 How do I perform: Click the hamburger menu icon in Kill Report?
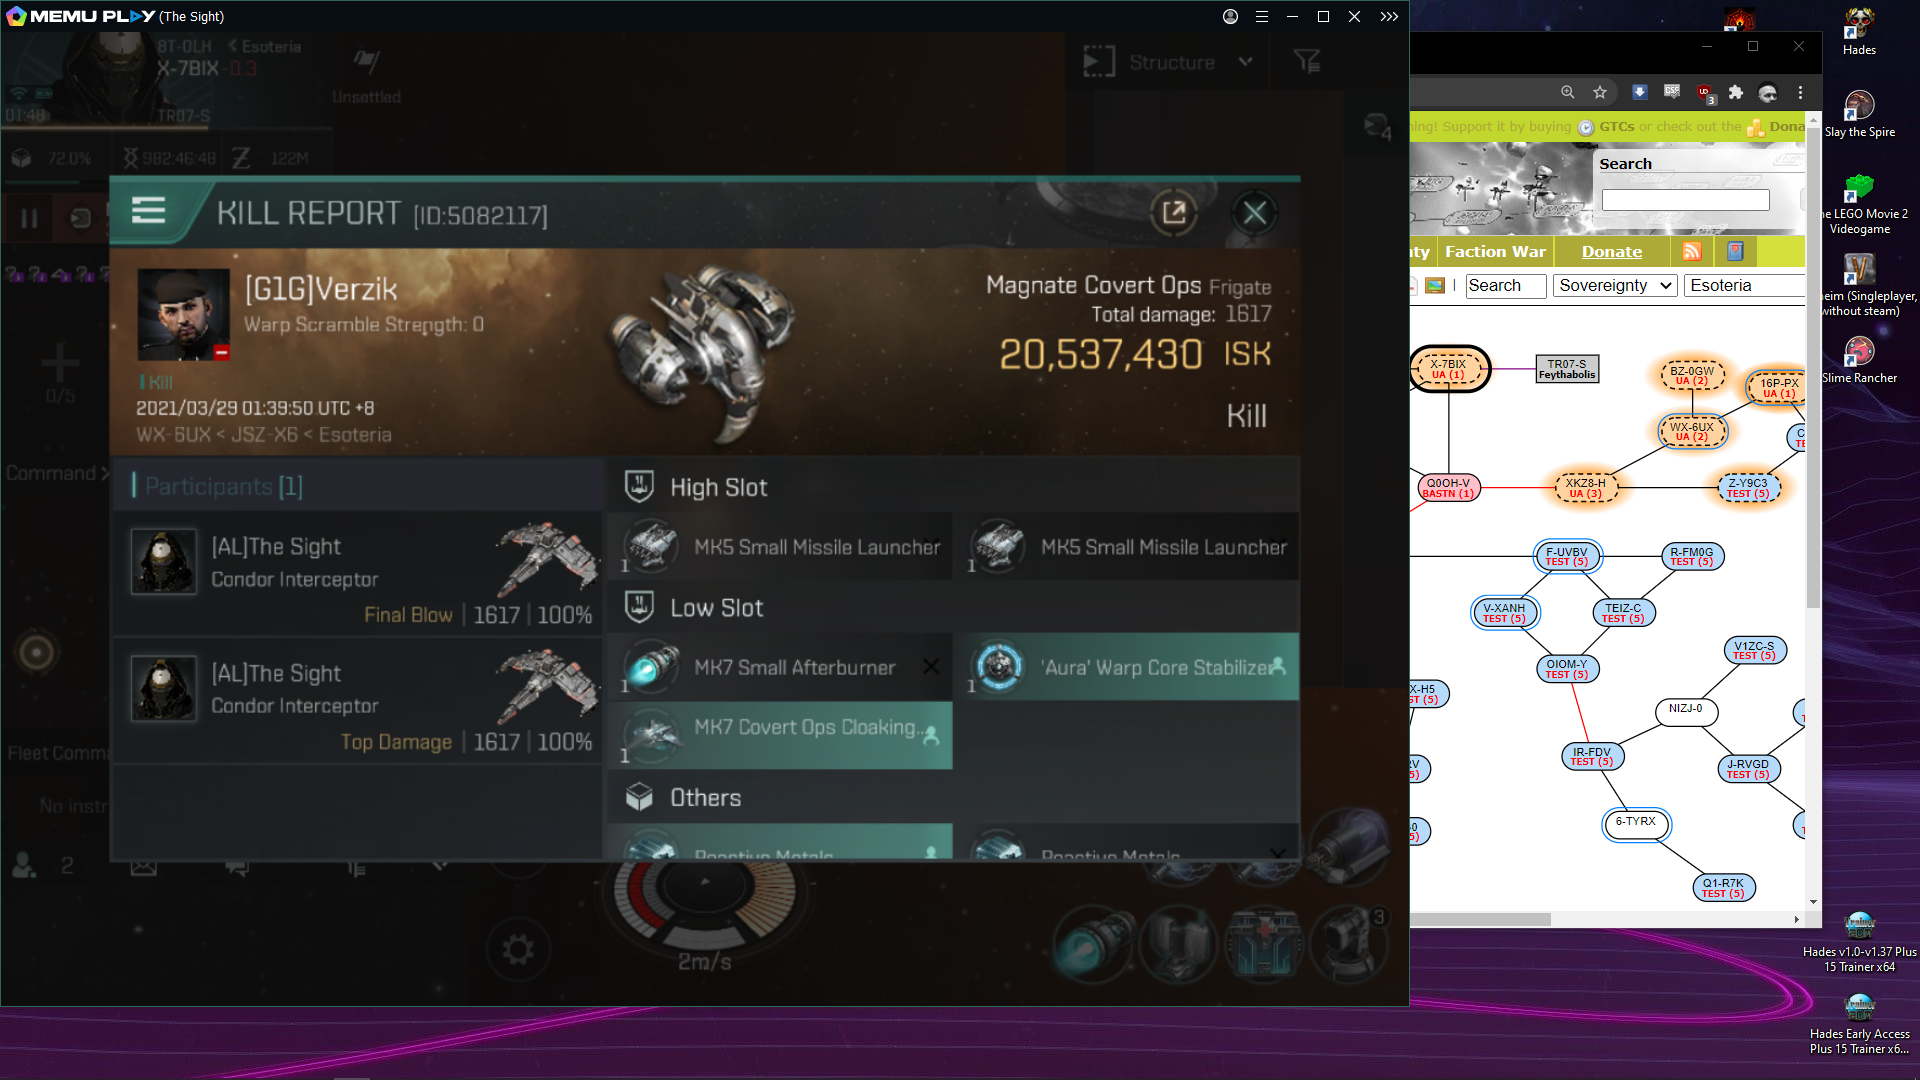pyautogui.click(x=149, y=211)
